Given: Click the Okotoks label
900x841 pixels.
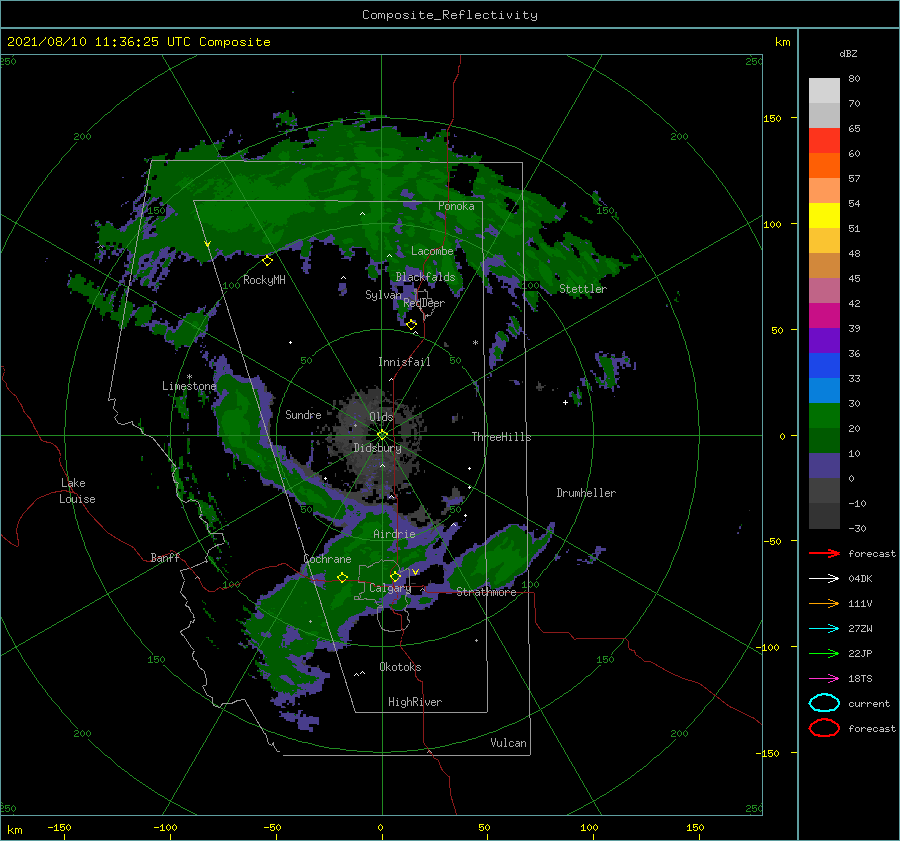Looking at the screenshot, I should coord(400,667).
